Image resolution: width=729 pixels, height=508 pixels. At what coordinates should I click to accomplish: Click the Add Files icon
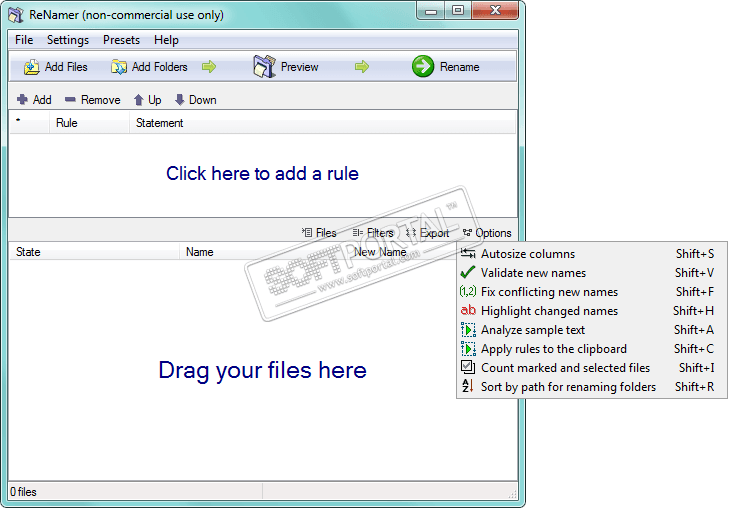32,67
